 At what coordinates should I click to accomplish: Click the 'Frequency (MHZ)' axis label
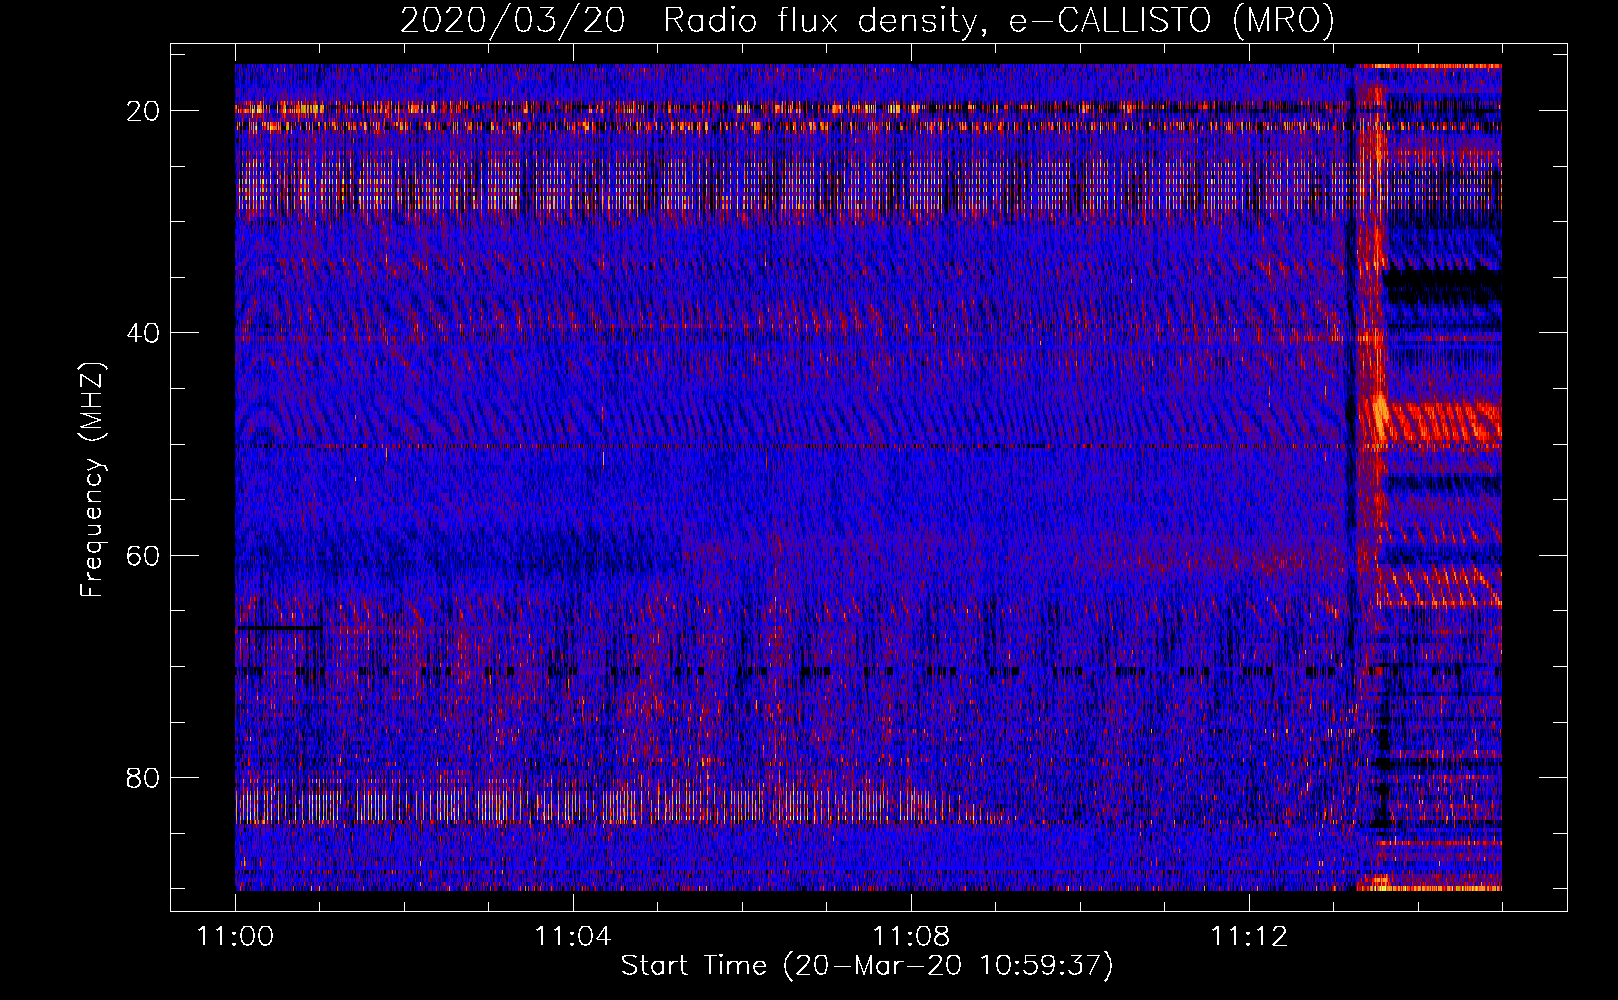[92, 480]
